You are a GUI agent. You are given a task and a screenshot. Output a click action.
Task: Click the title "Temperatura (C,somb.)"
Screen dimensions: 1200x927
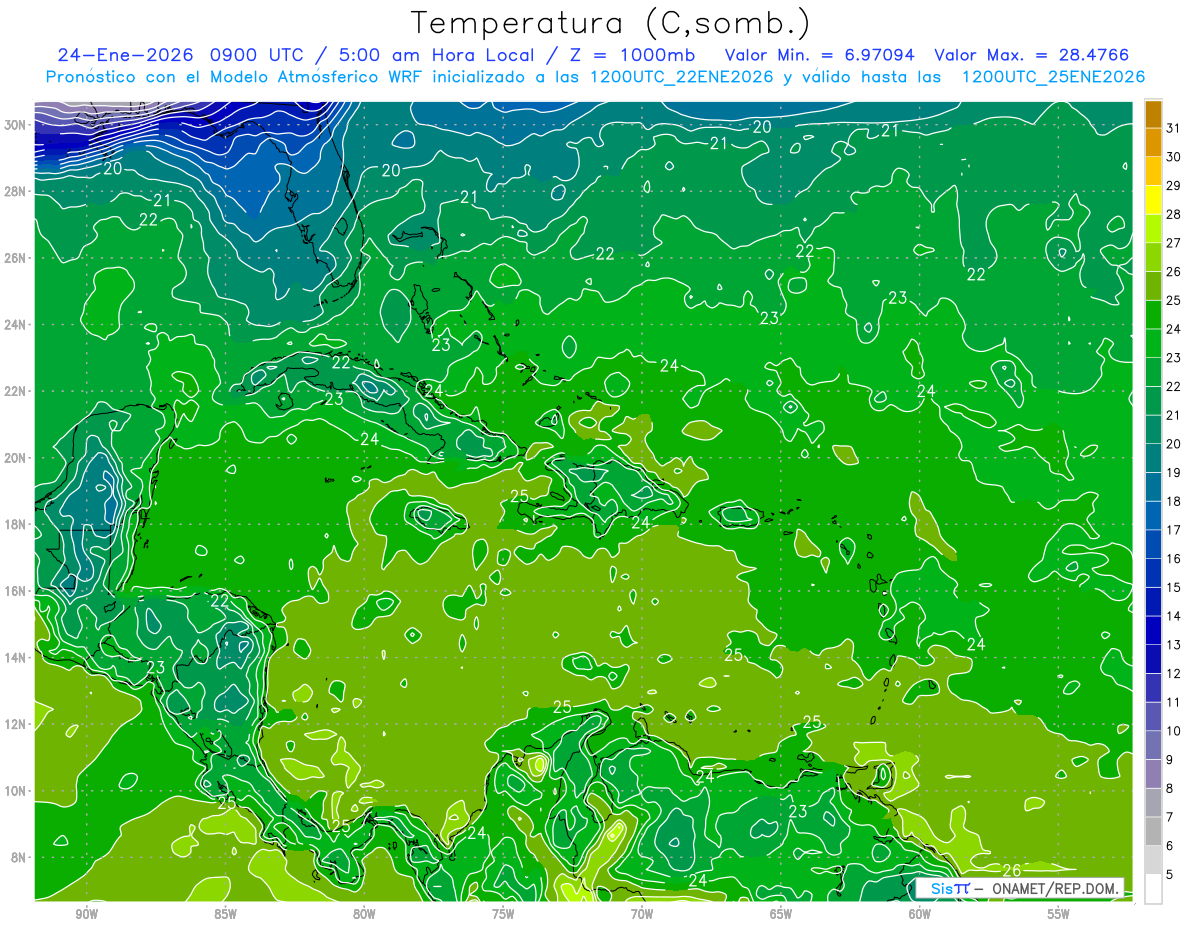pyautogui.click(x=611, y=24)
